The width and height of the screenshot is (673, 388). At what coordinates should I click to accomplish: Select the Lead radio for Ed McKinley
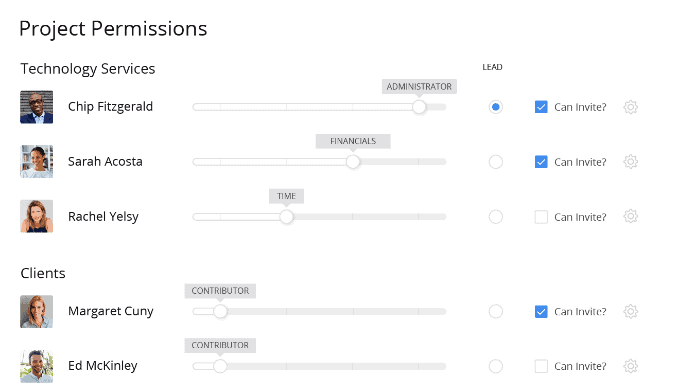click(x=496, y=366)
